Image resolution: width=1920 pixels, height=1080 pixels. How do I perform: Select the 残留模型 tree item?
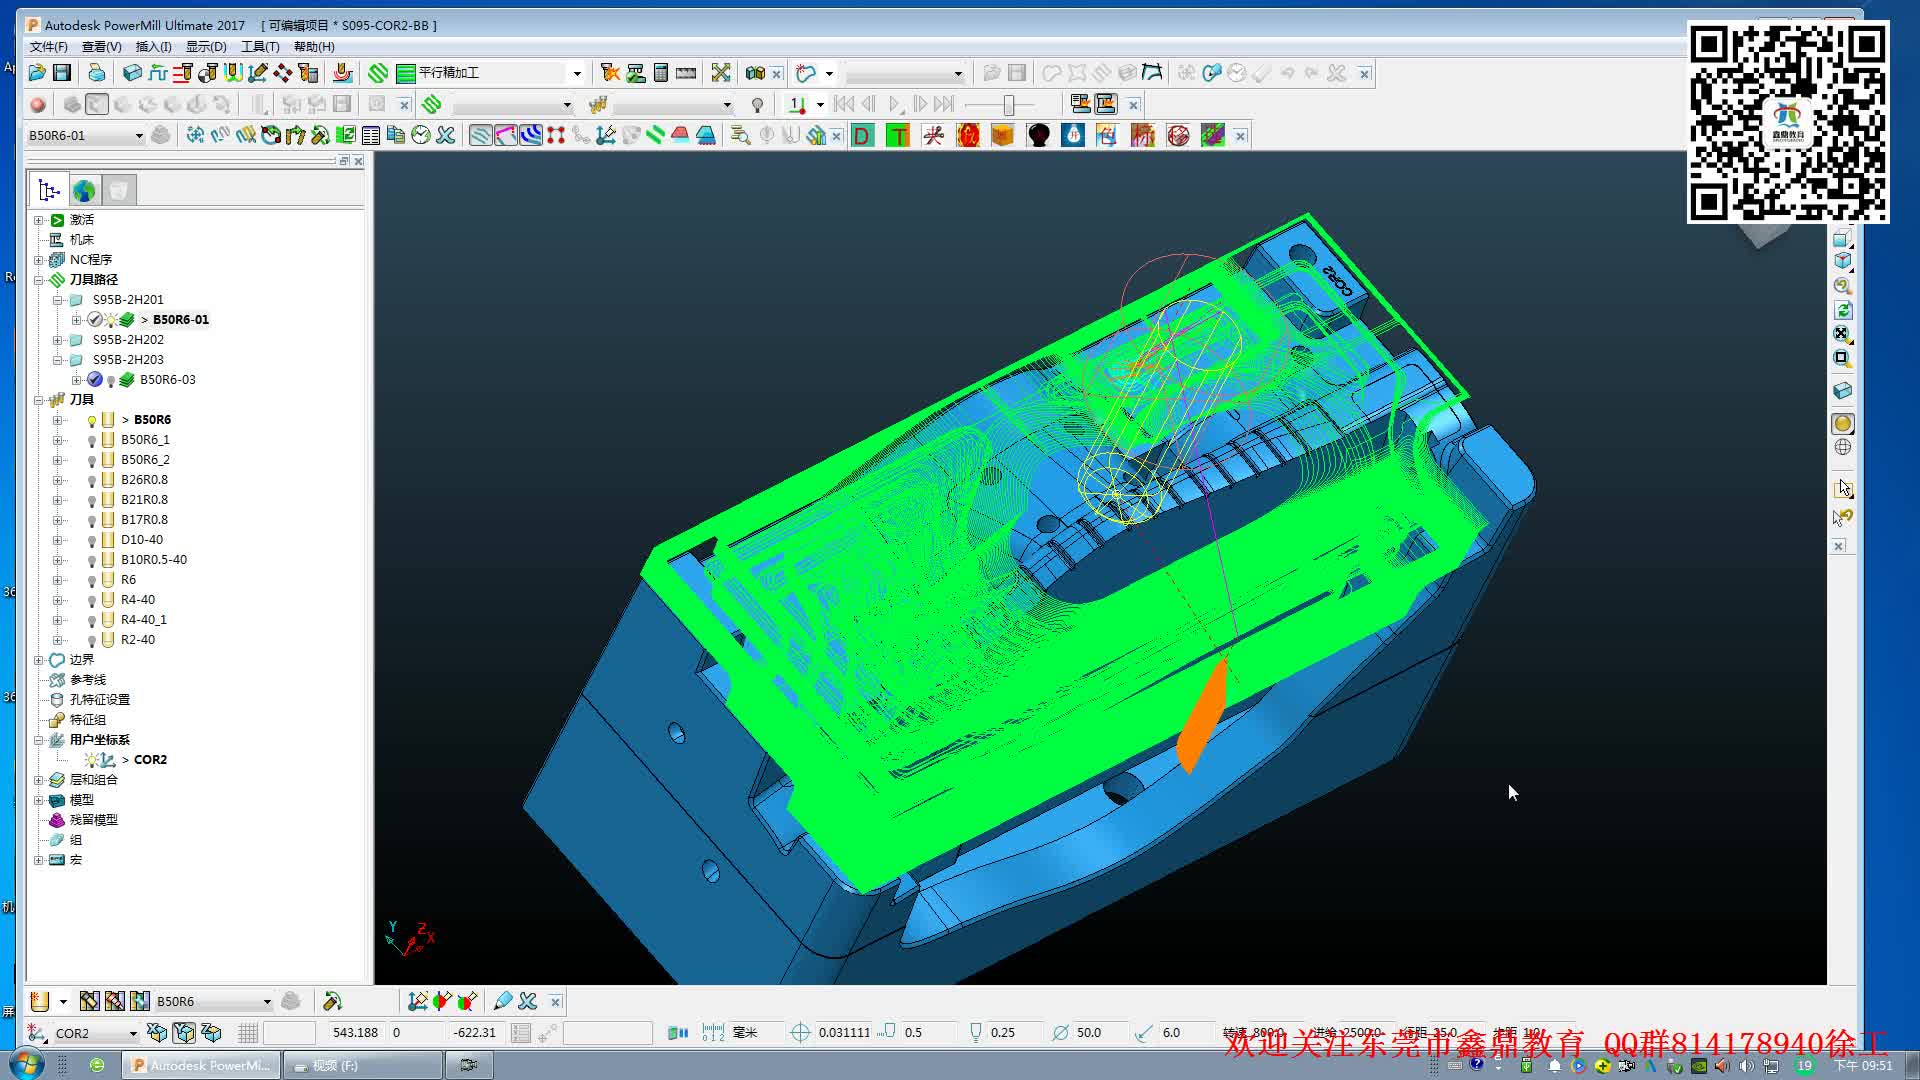(x=94, y=820)
